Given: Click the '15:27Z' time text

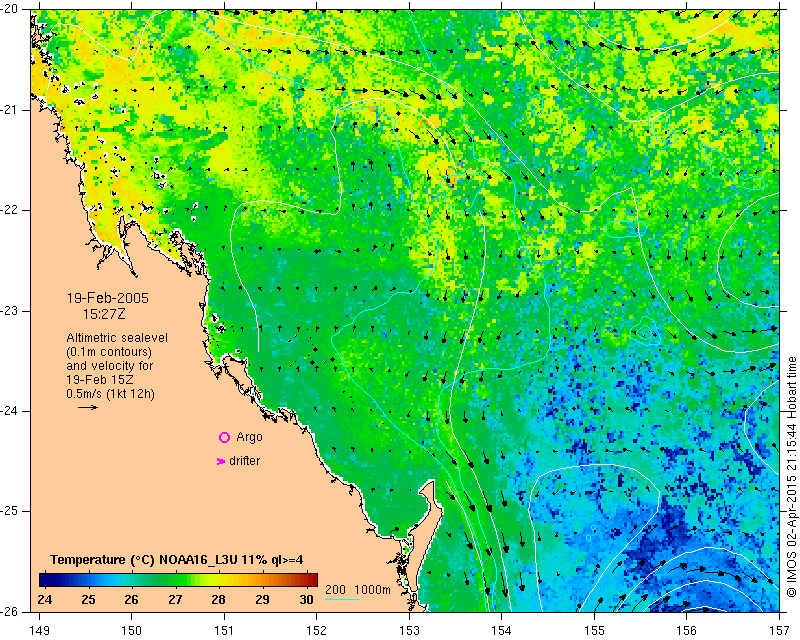Looking at the screenshot, I should pyautogui.click(x=104, y=314).
